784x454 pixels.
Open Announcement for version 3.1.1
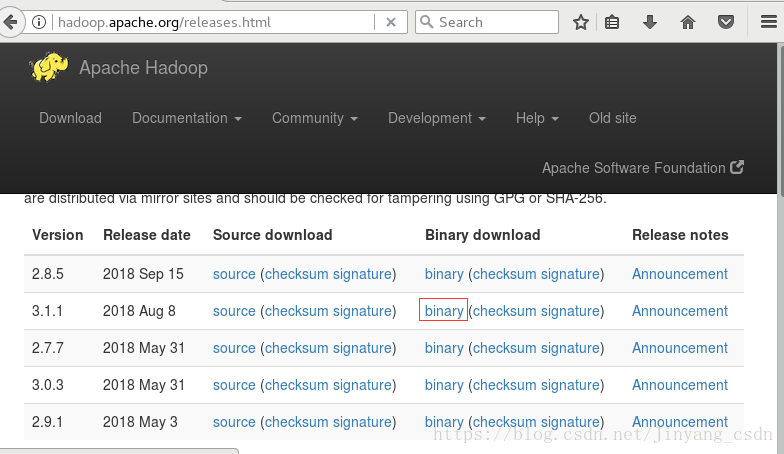680,311
